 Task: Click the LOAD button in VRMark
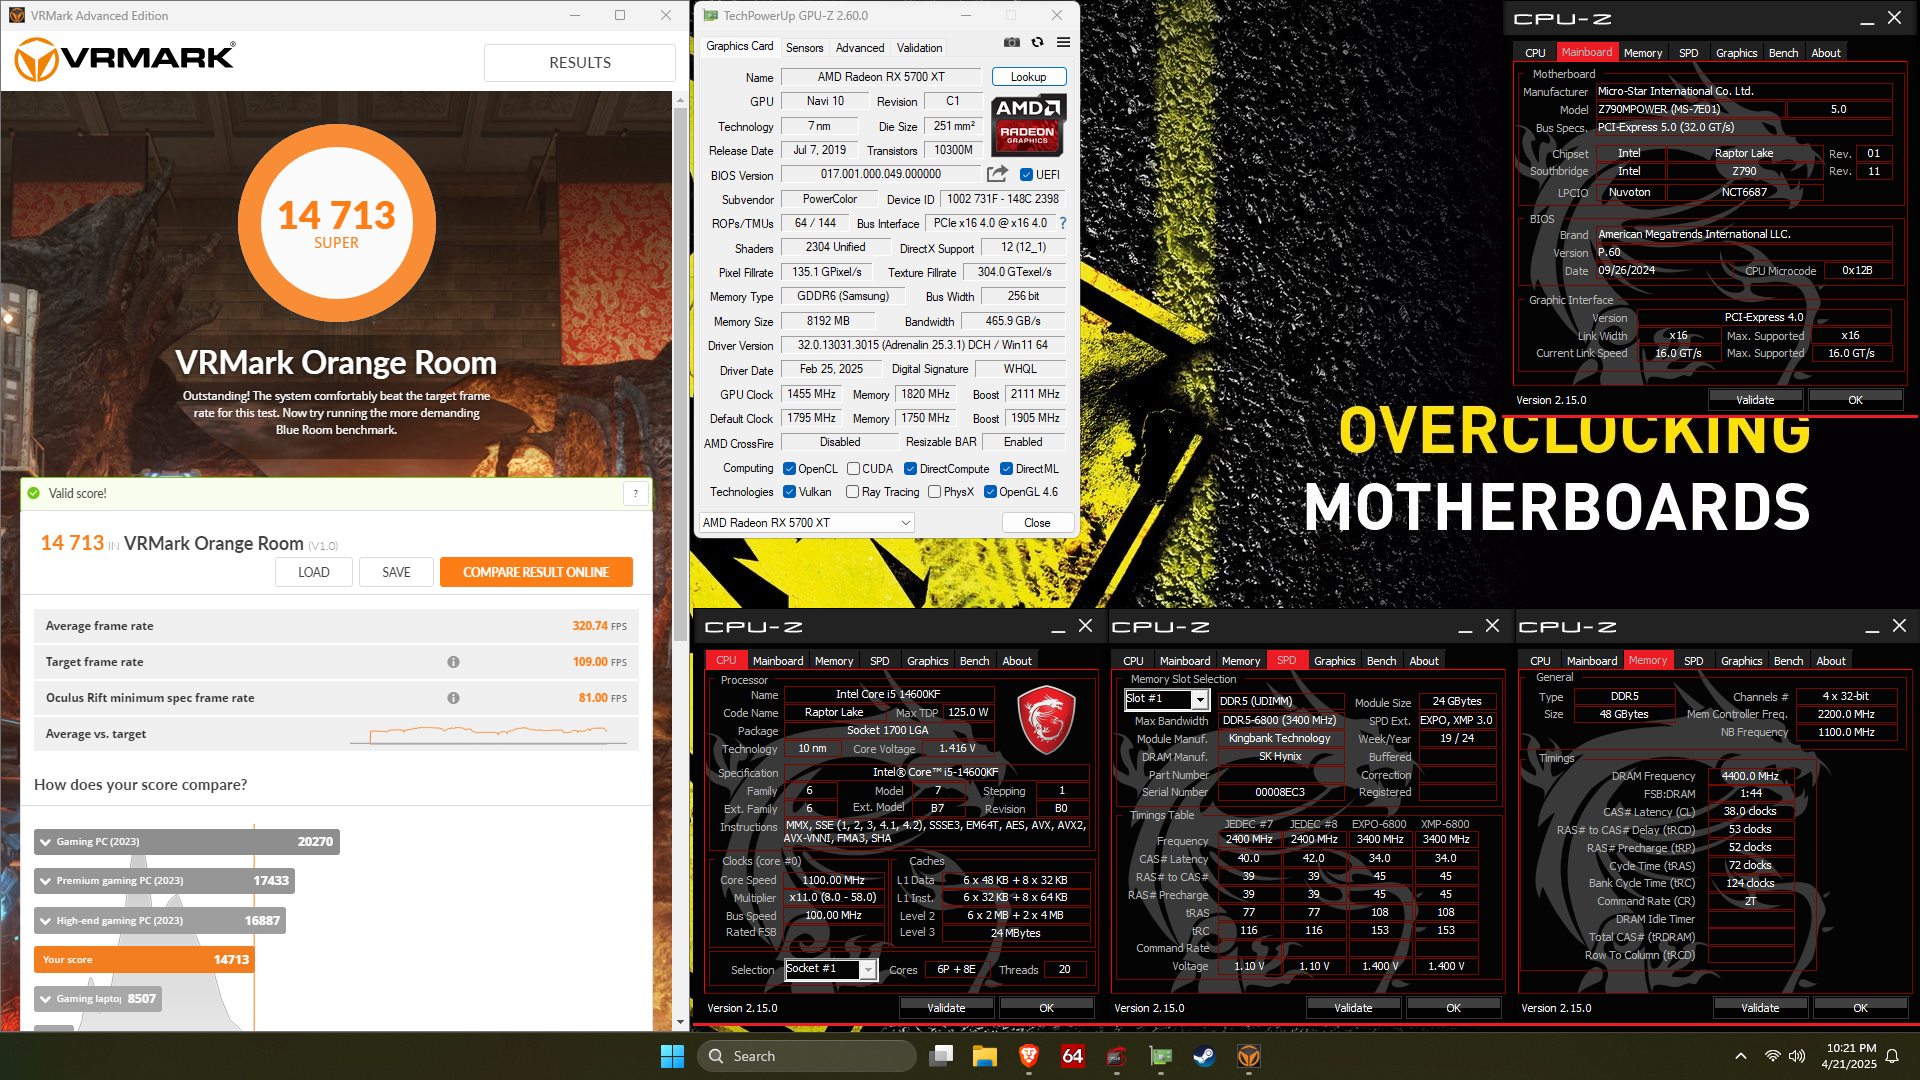click(x=314, y=572)
